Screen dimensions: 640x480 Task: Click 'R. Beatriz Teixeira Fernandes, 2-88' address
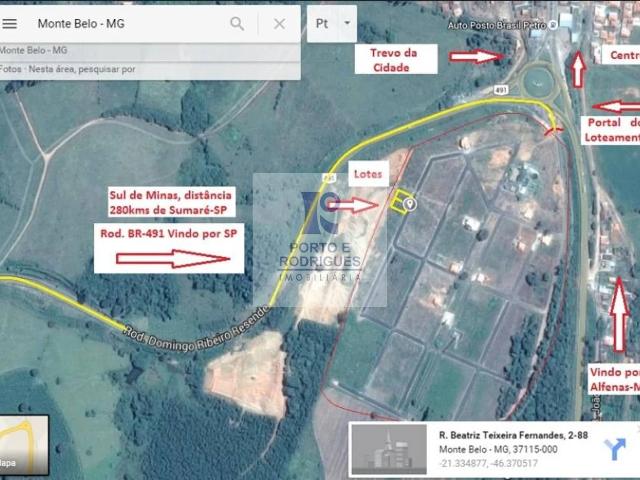pyautogui.click(x=513, y=435)
